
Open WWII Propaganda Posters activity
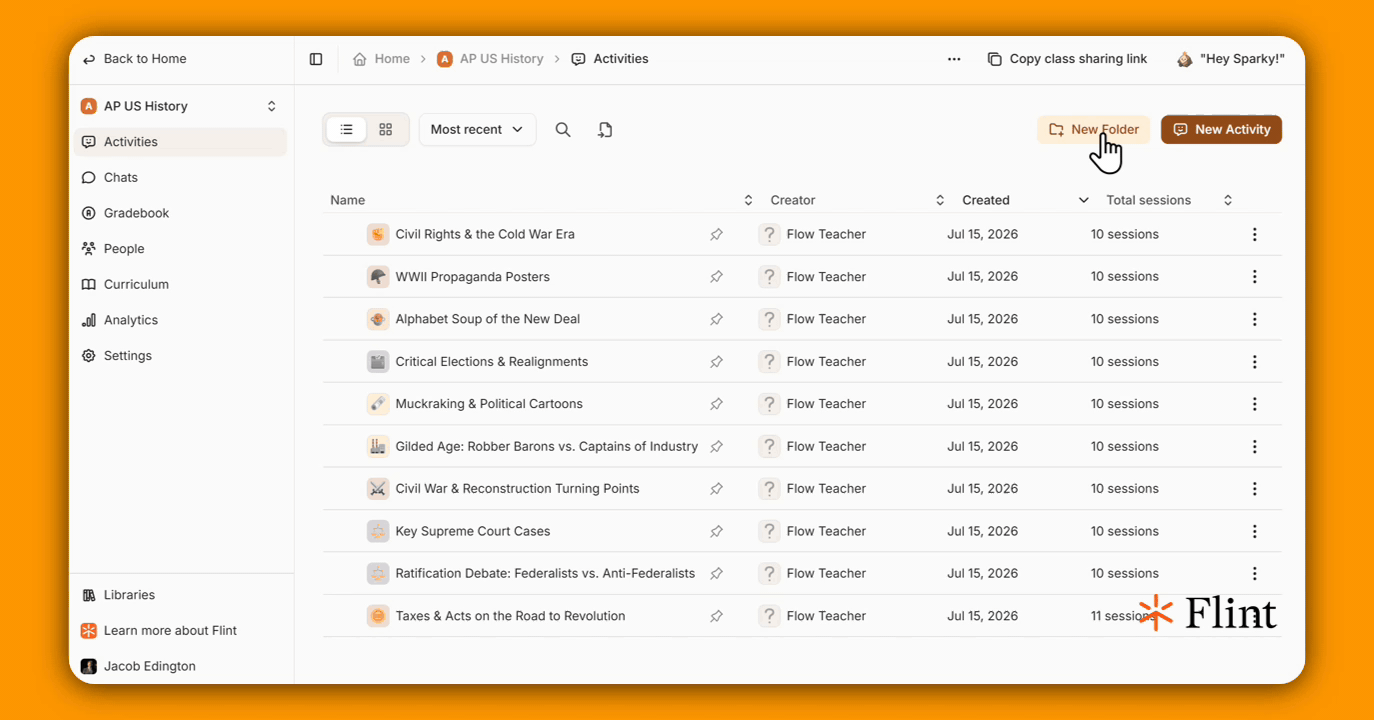[472, 277]
